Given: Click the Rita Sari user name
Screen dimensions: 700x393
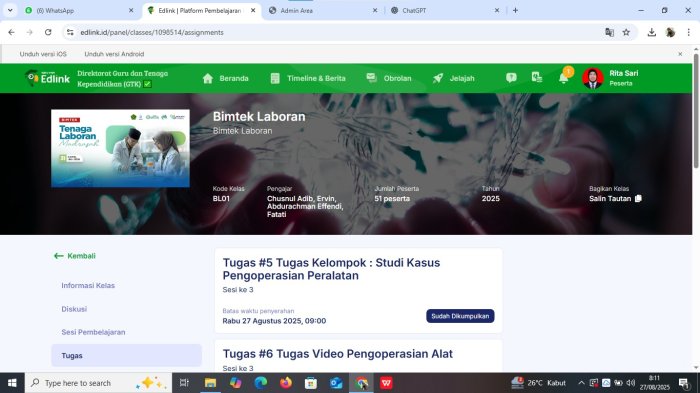Looking at the screenshot, I should (x=624, y=73).
